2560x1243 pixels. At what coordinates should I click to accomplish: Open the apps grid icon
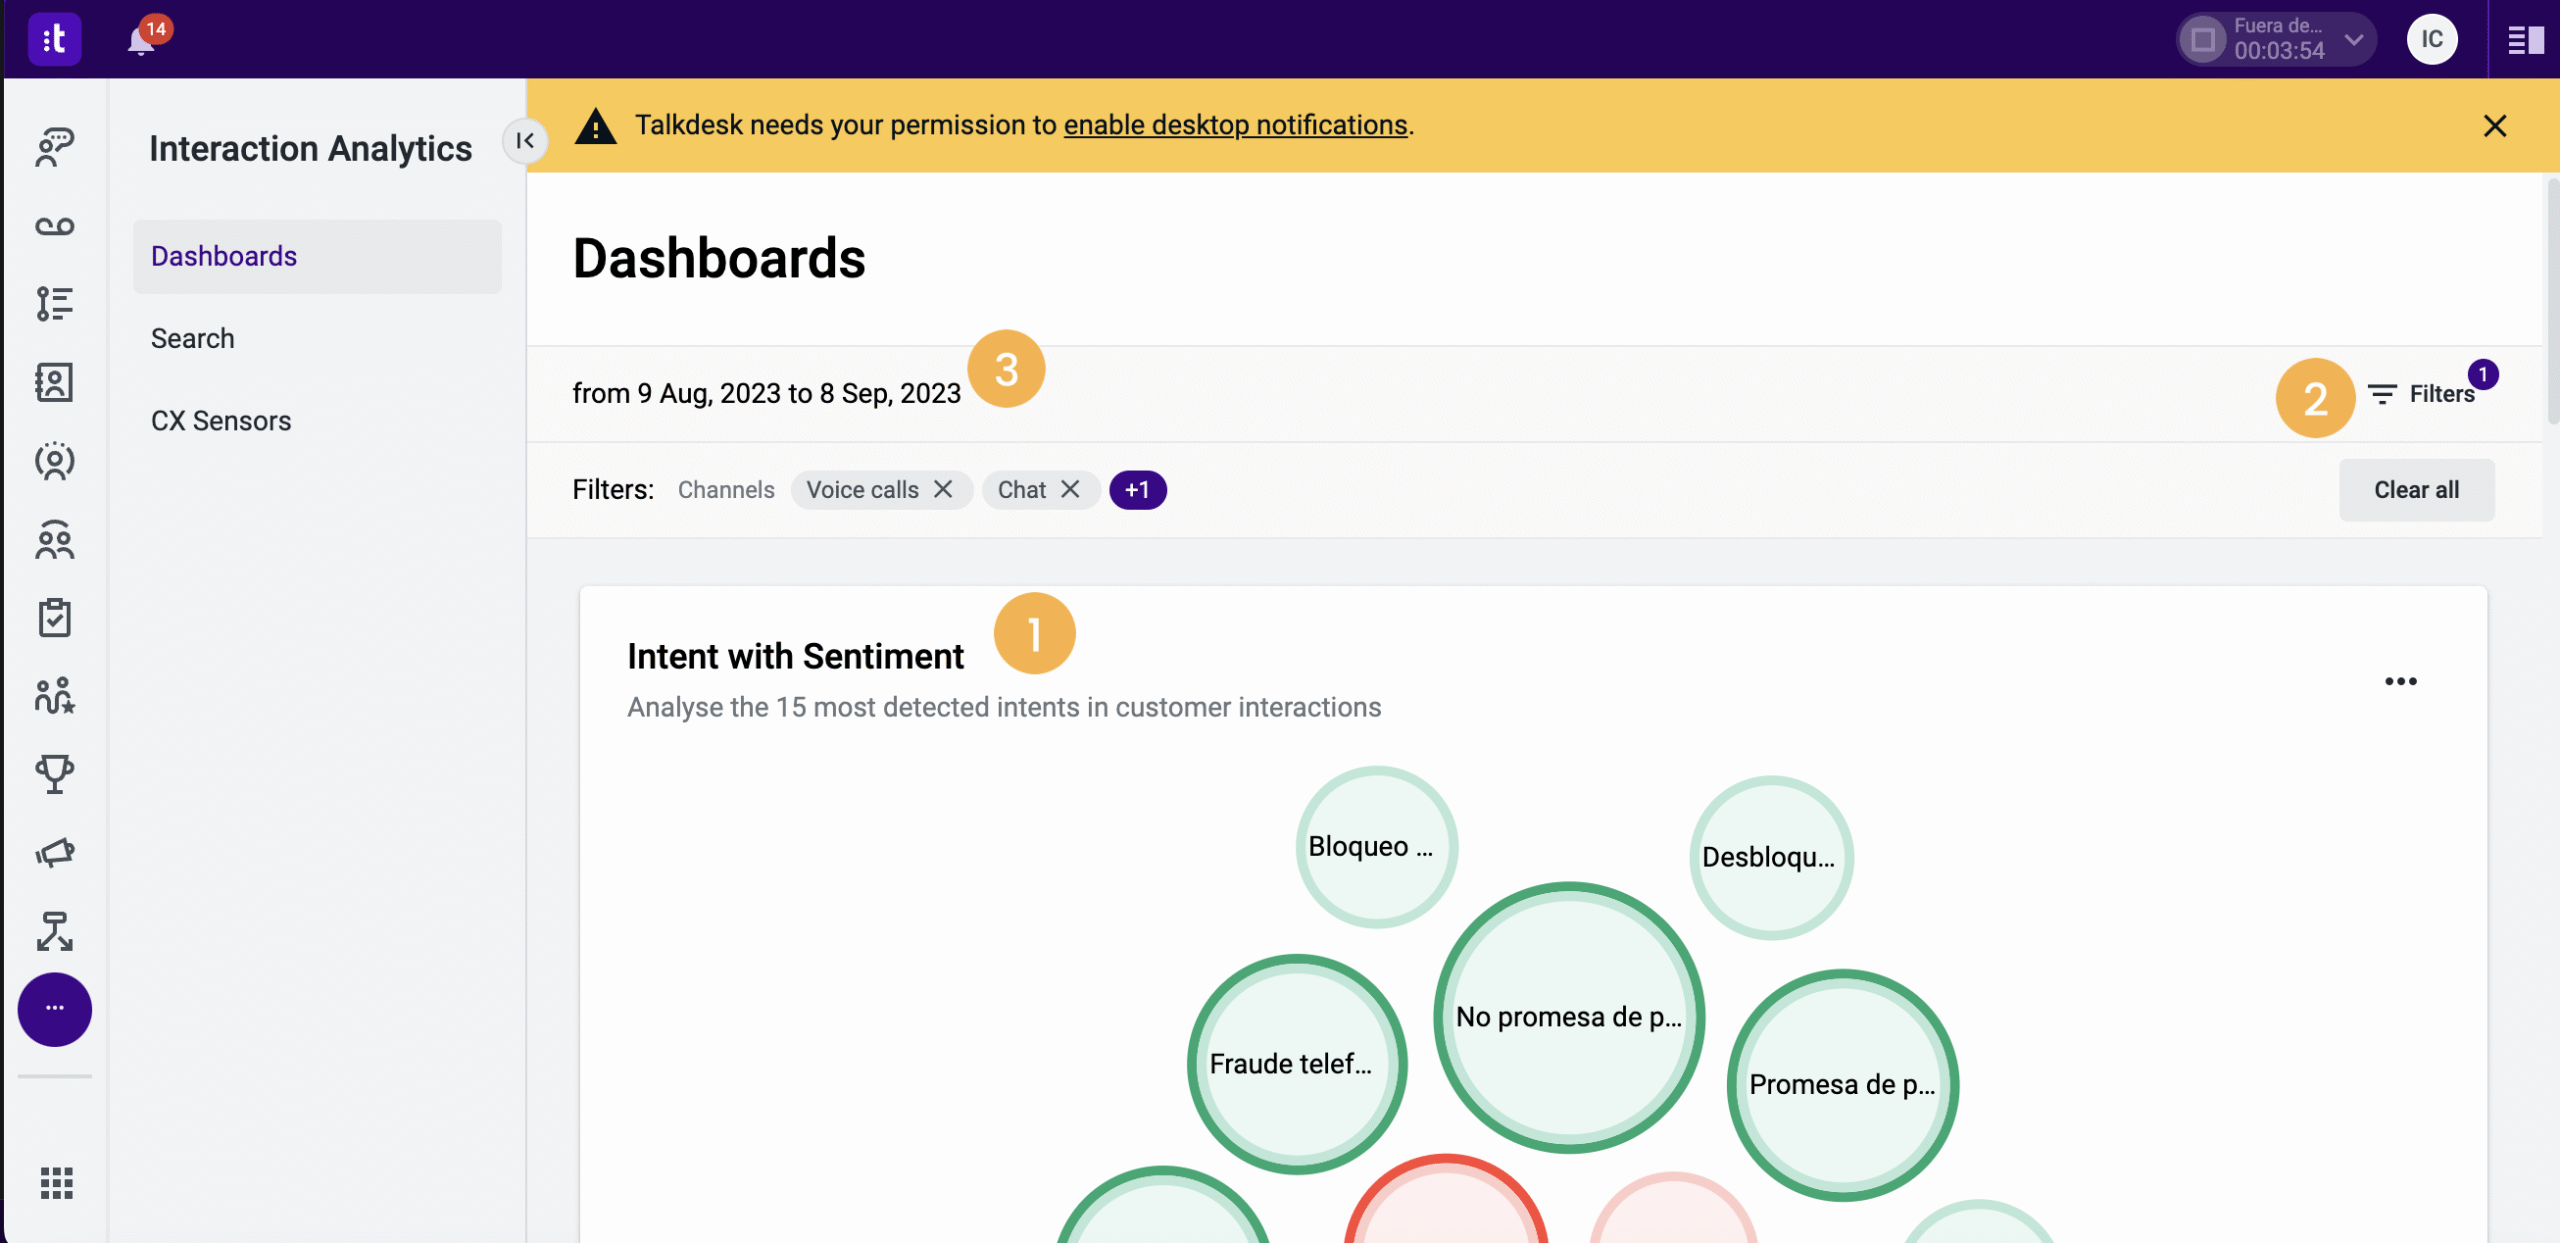56,1183
